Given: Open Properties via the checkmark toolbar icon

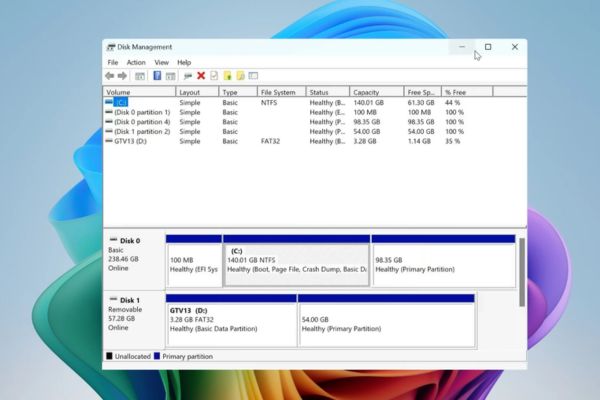Looking at the screenshot, I should coord(214,75).
